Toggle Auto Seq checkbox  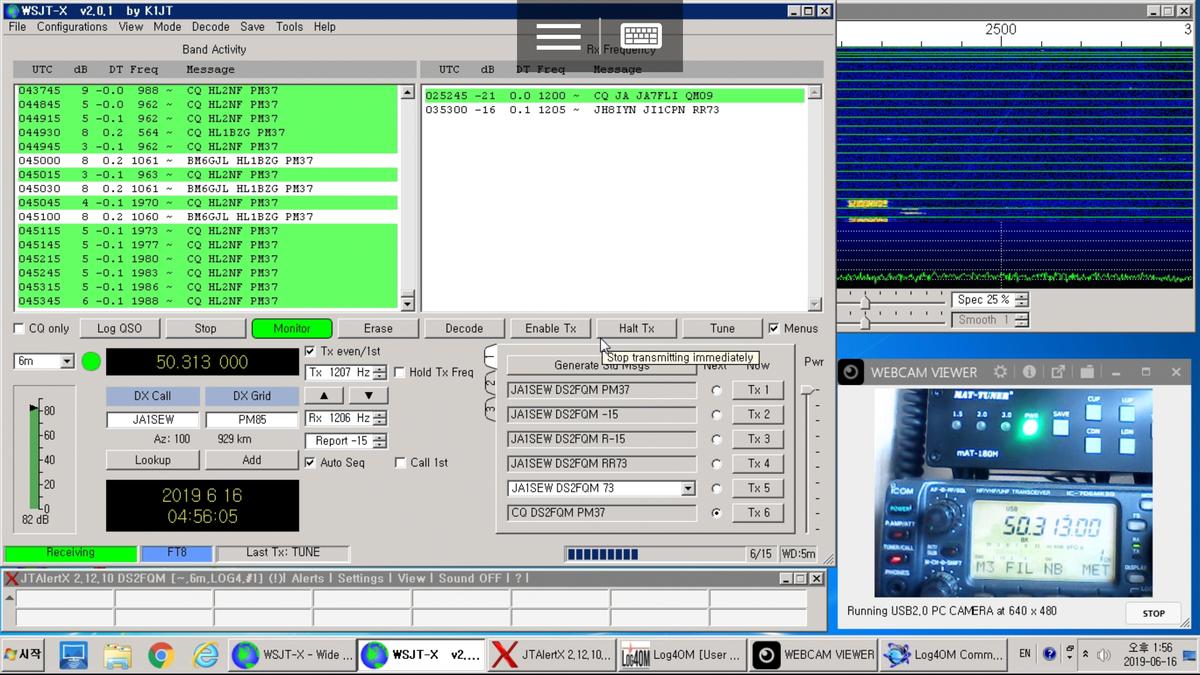point(310,463)
